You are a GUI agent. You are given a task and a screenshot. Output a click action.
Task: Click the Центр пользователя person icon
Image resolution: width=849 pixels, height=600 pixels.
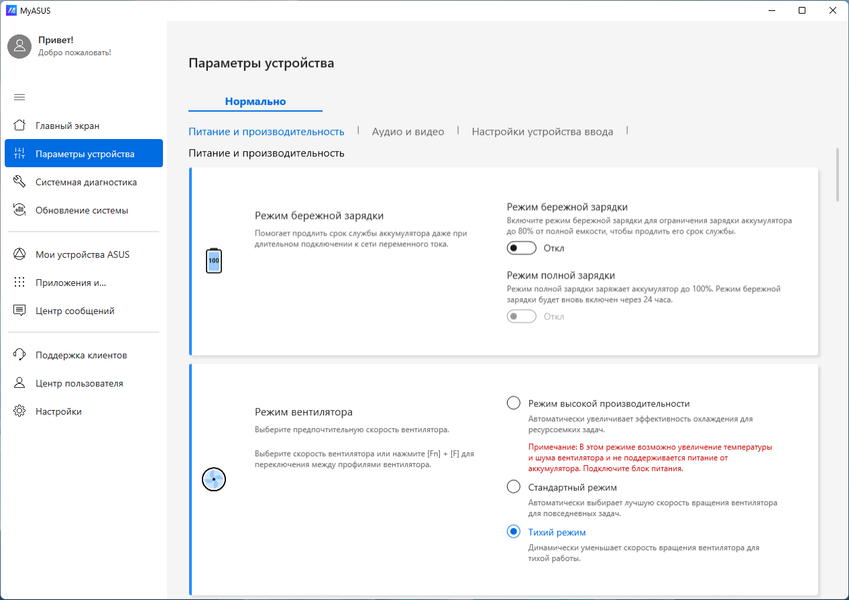[x=19, y=383]
